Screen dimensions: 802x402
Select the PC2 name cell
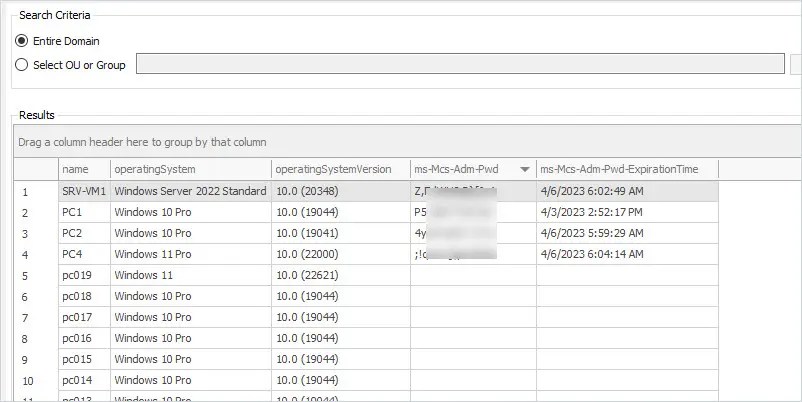click(84, 233)
